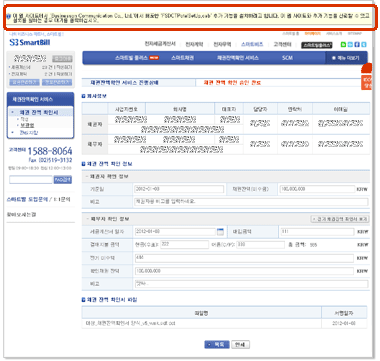Click 파일명 column header
This screenshot has height=361, width=380.
pyautogui.click(x=202, y=313)
